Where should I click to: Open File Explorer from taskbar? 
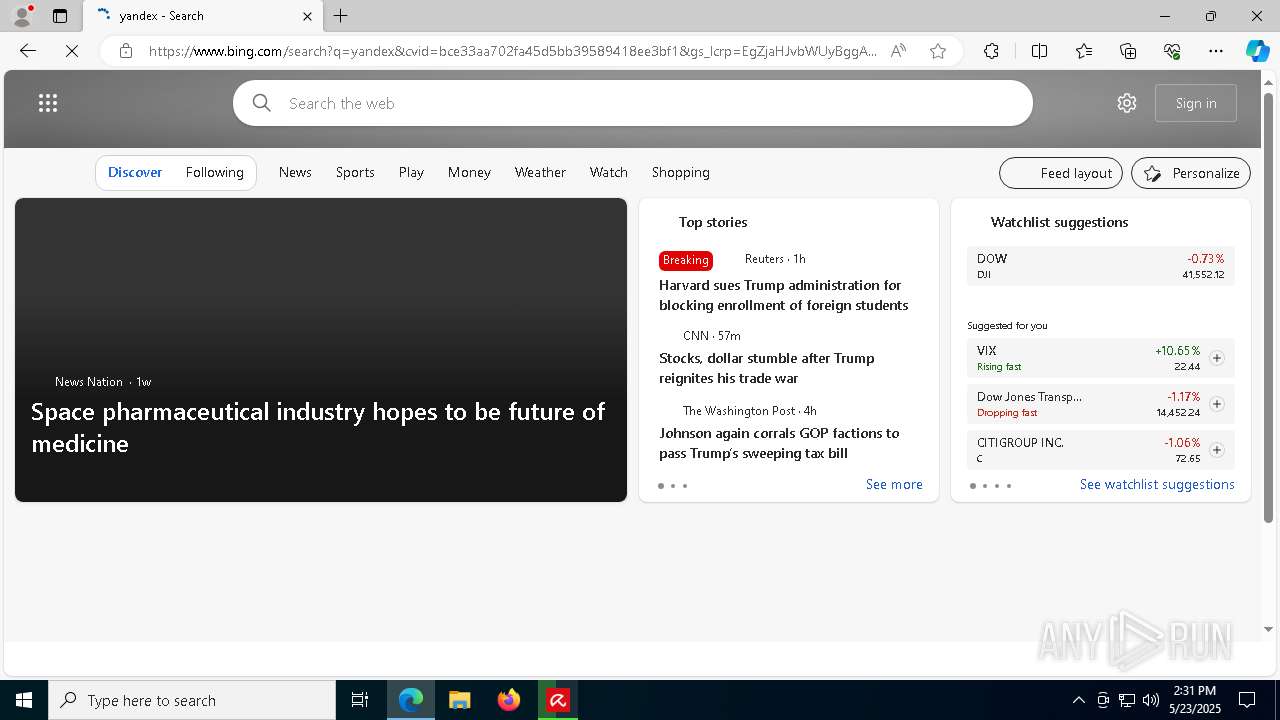(459, 700)
